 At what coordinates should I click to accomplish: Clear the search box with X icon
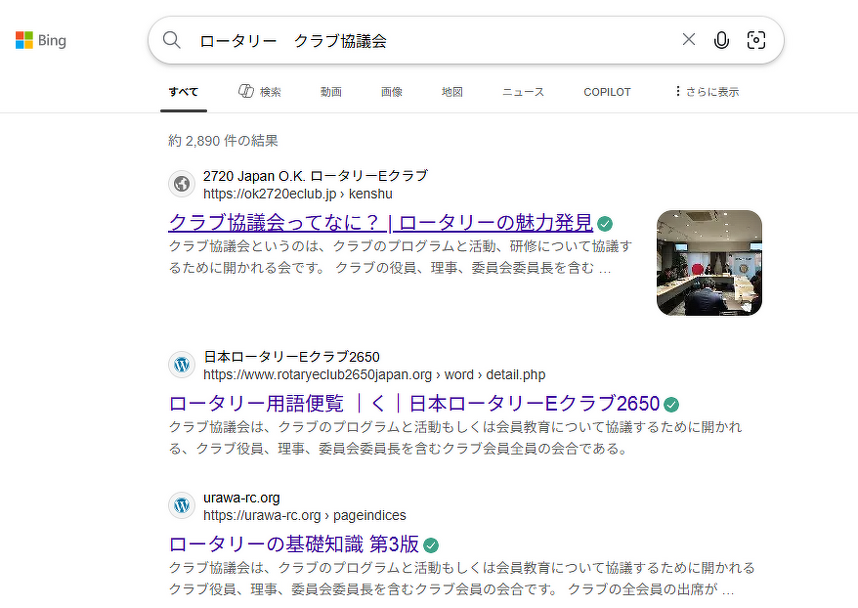[x=688, y=40]
